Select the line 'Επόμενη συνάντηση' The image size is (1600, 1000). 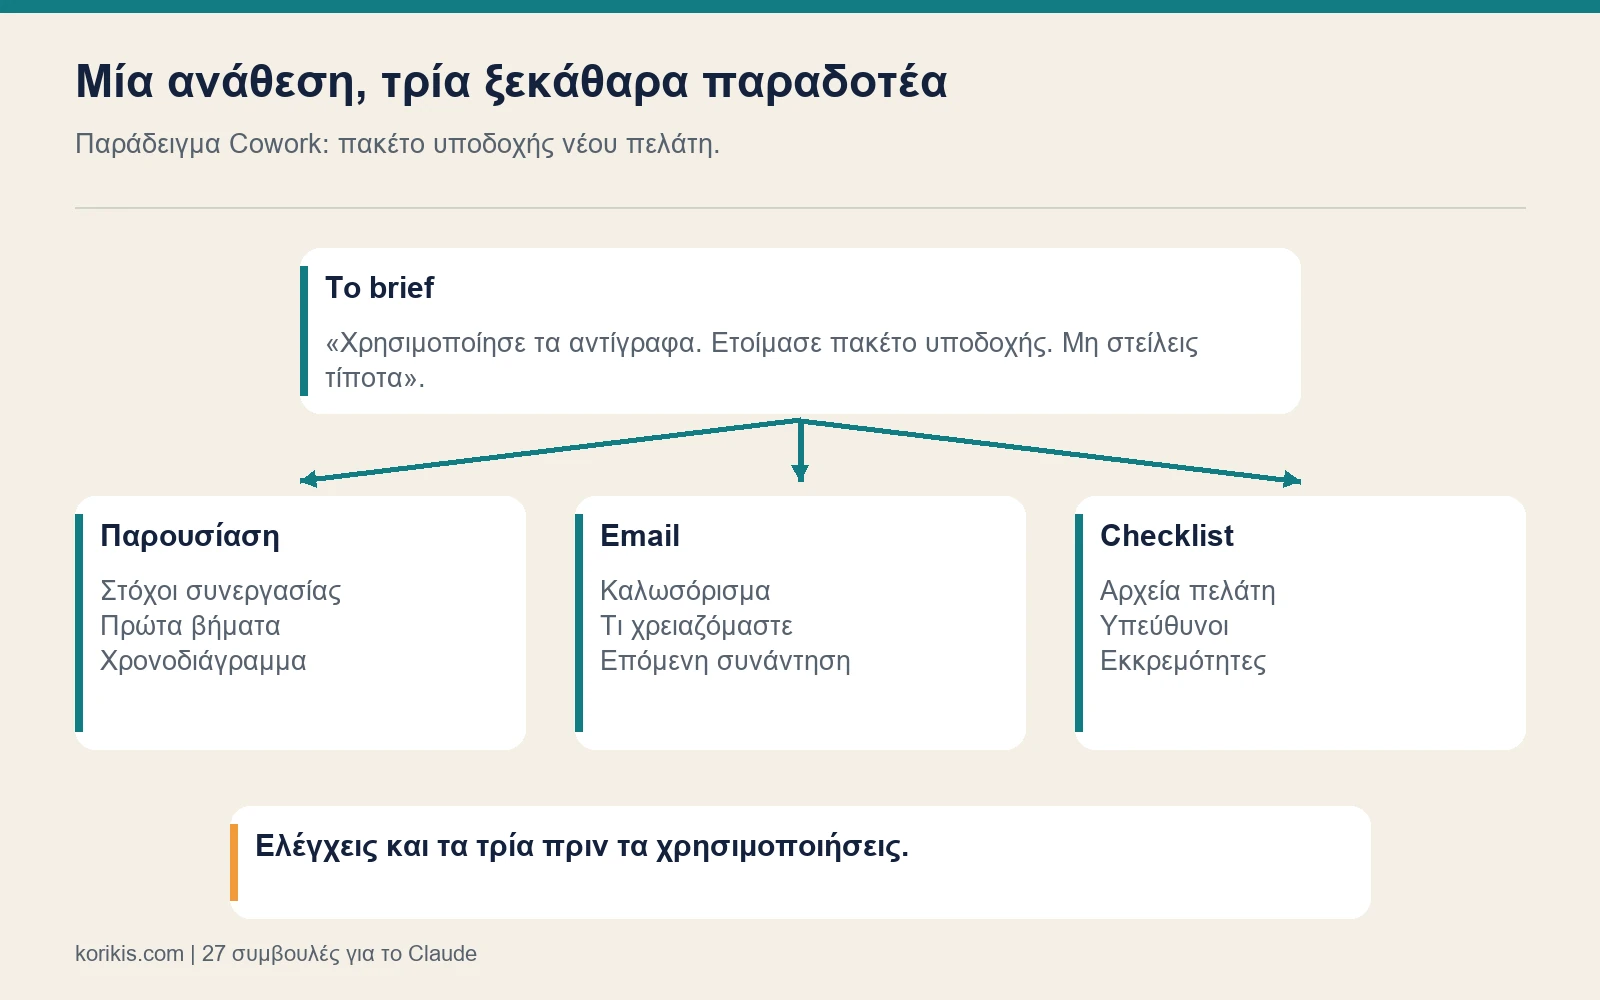click(x=725, y=661)
